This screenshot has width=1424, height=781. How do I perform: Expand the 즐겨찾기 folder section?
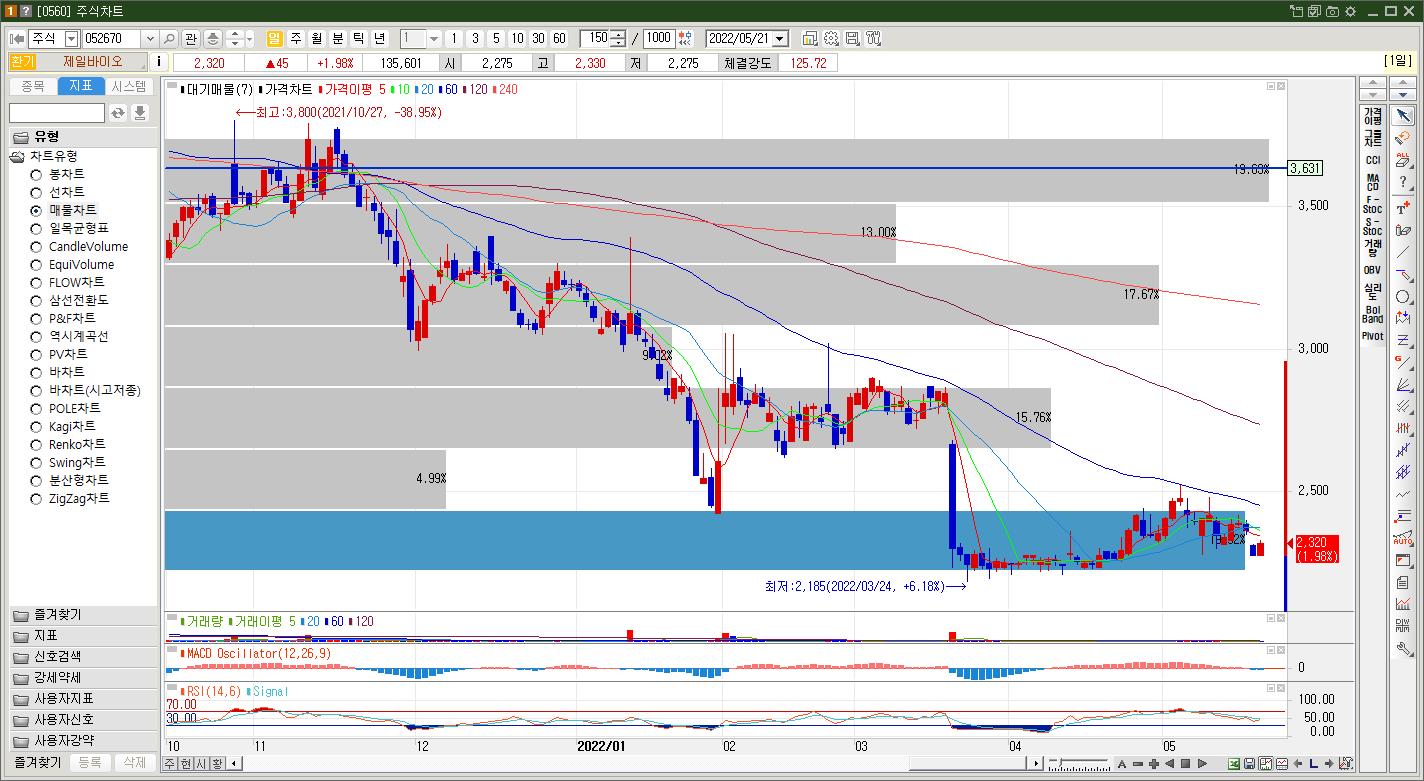(83, 615)
